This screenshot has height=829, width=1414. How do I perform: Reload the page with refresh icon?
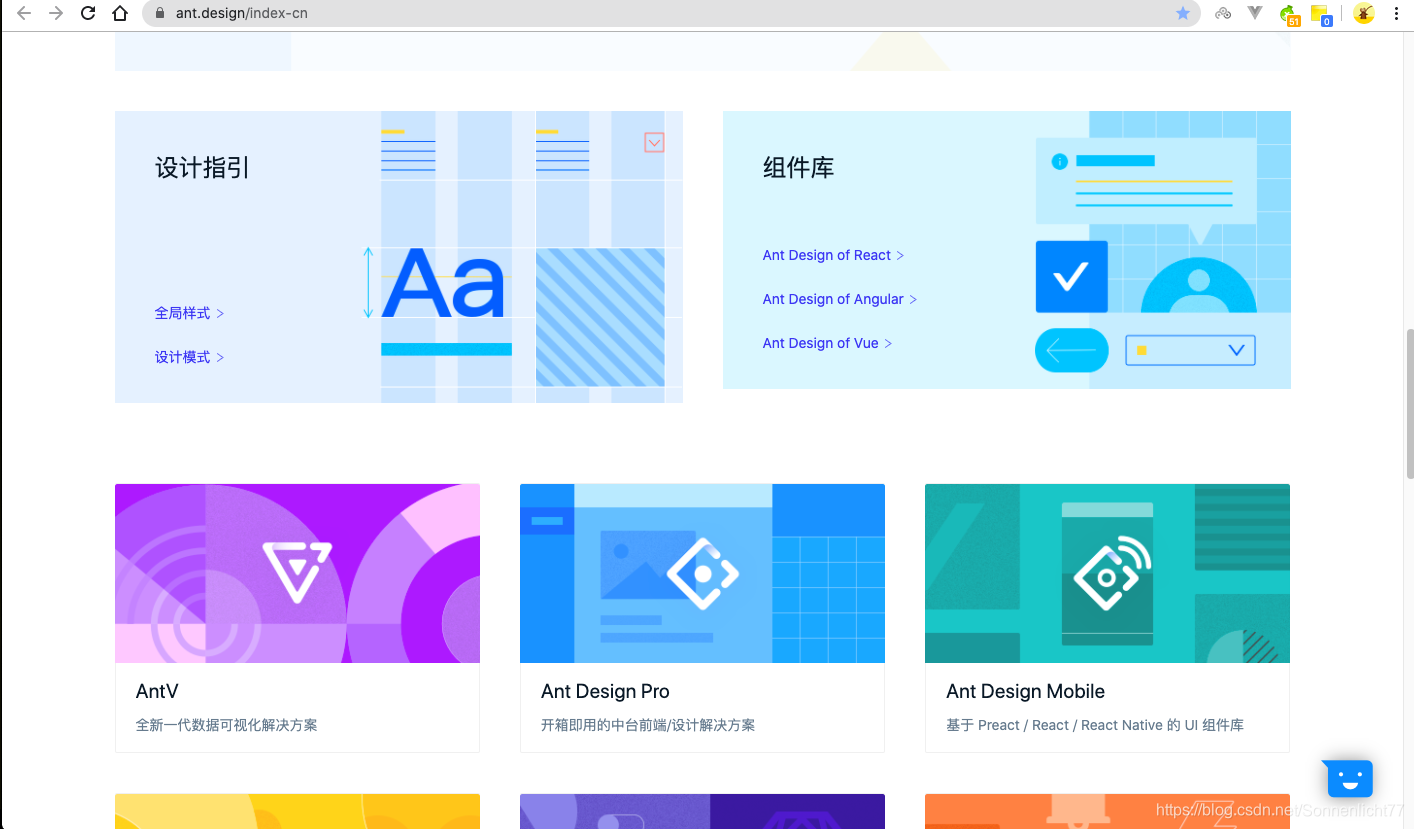tap(88, 13)
